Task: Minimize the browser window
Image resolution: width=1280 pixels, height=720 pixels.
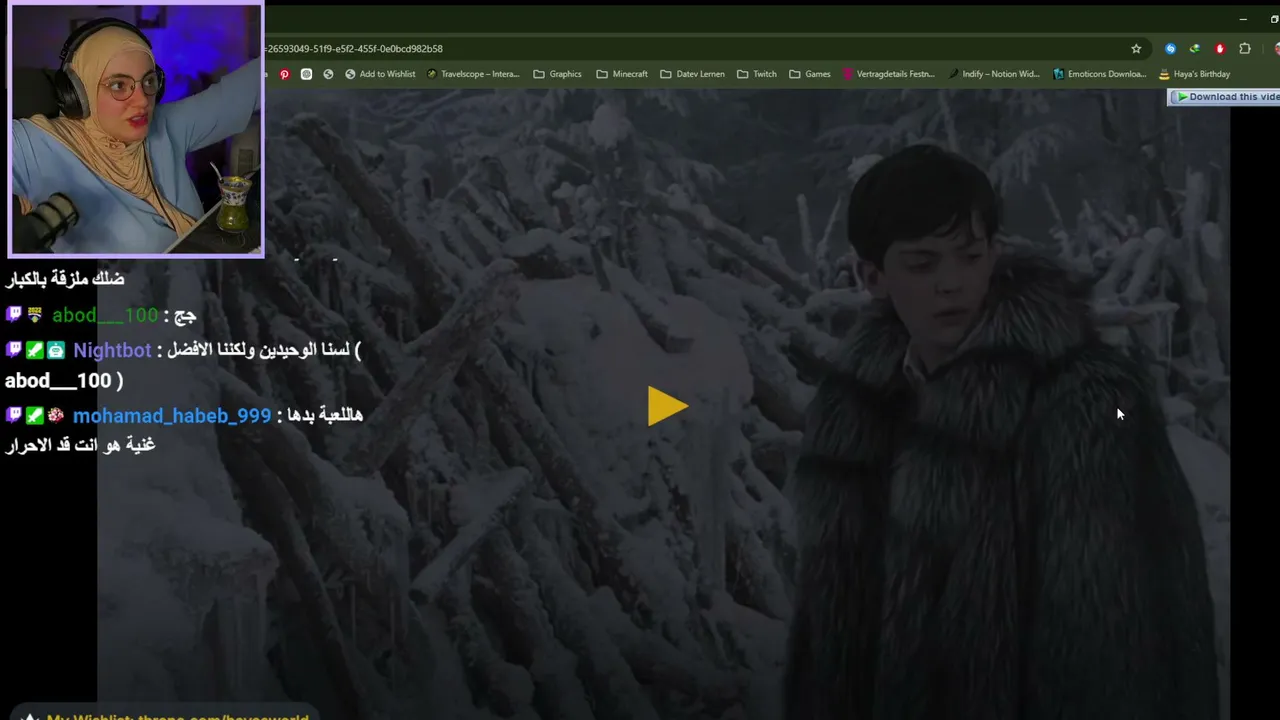Action: click(1243, 19)
